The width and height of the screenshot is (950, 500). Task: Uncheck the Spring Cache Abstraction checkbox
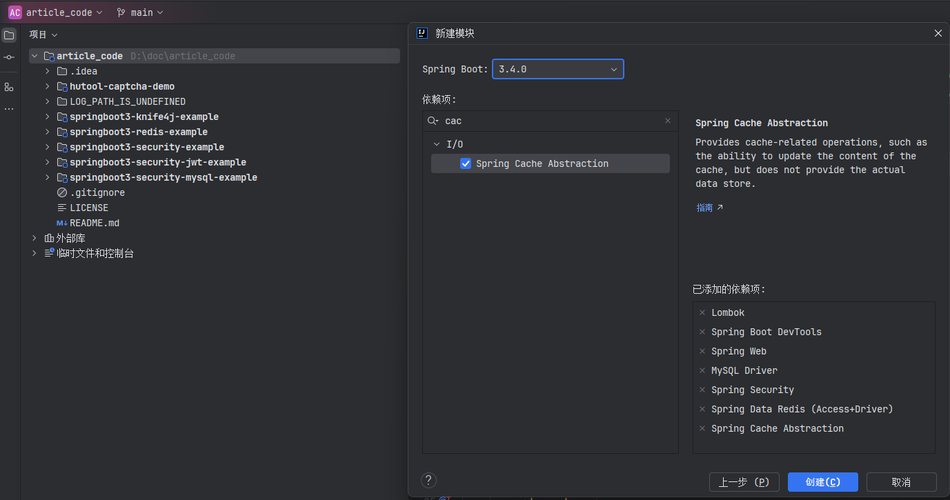[465, 164]
